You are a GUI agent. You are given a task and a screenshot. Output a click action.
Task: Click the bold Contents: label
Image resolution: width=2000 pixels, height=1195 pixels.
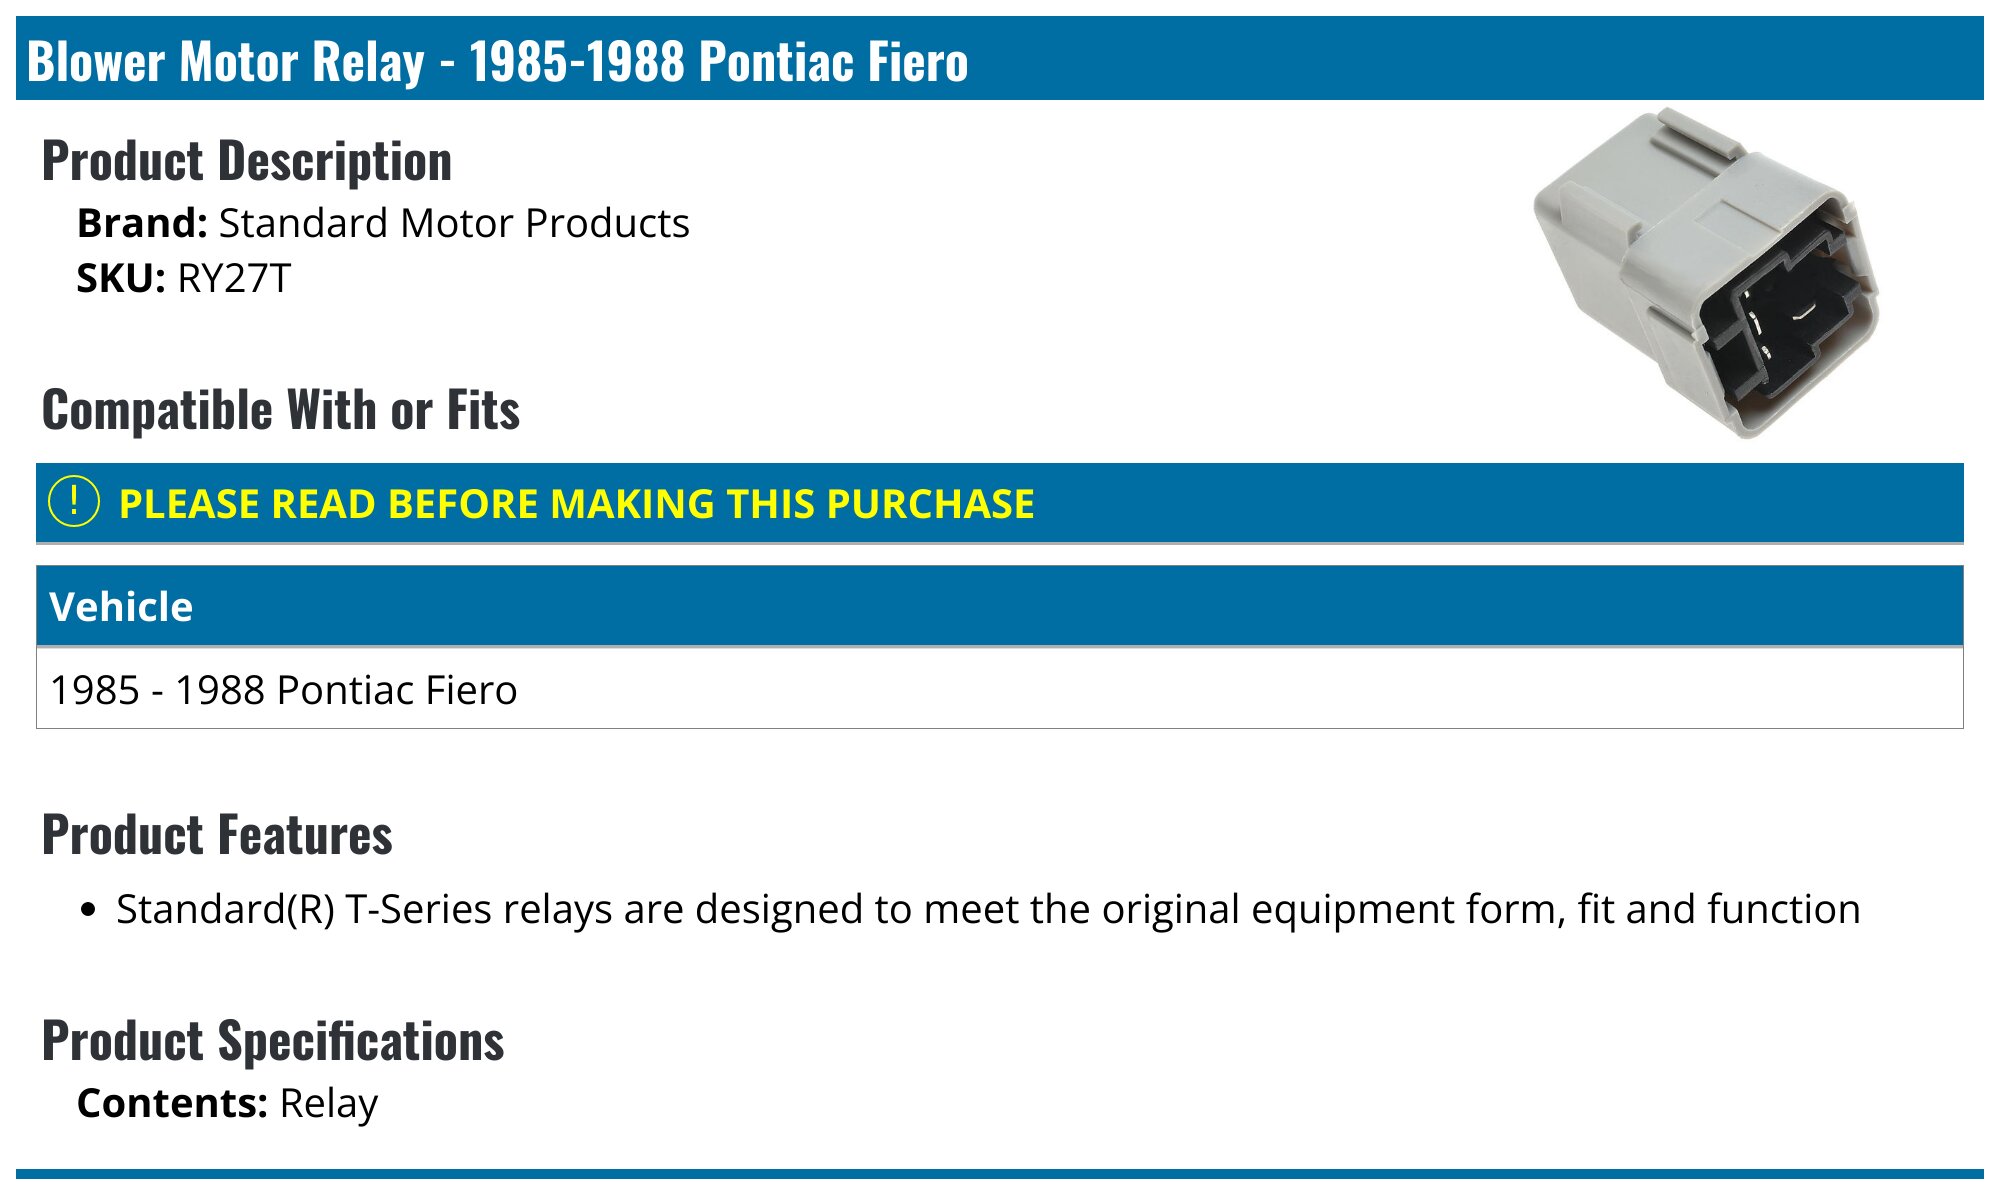[172, 1103]
